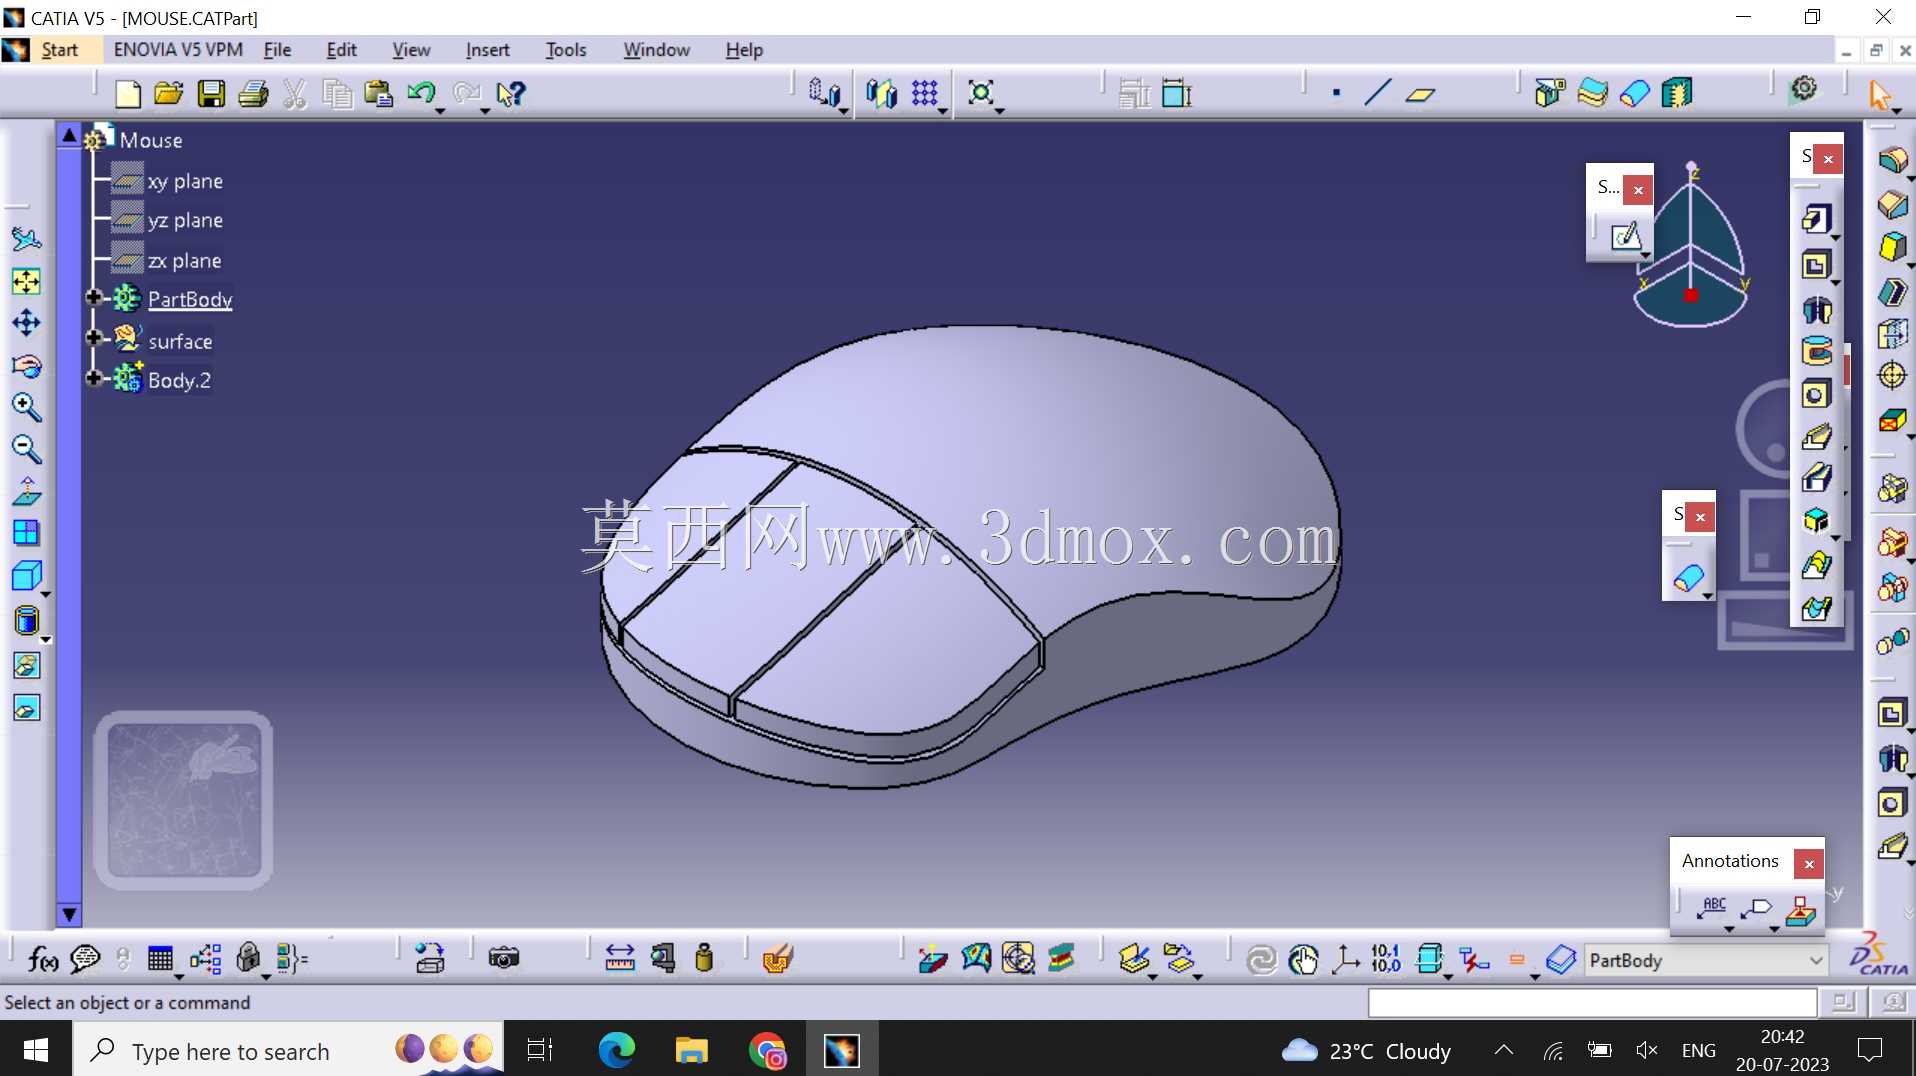Click the Text annotation ABC icon

coord(1713,908)
